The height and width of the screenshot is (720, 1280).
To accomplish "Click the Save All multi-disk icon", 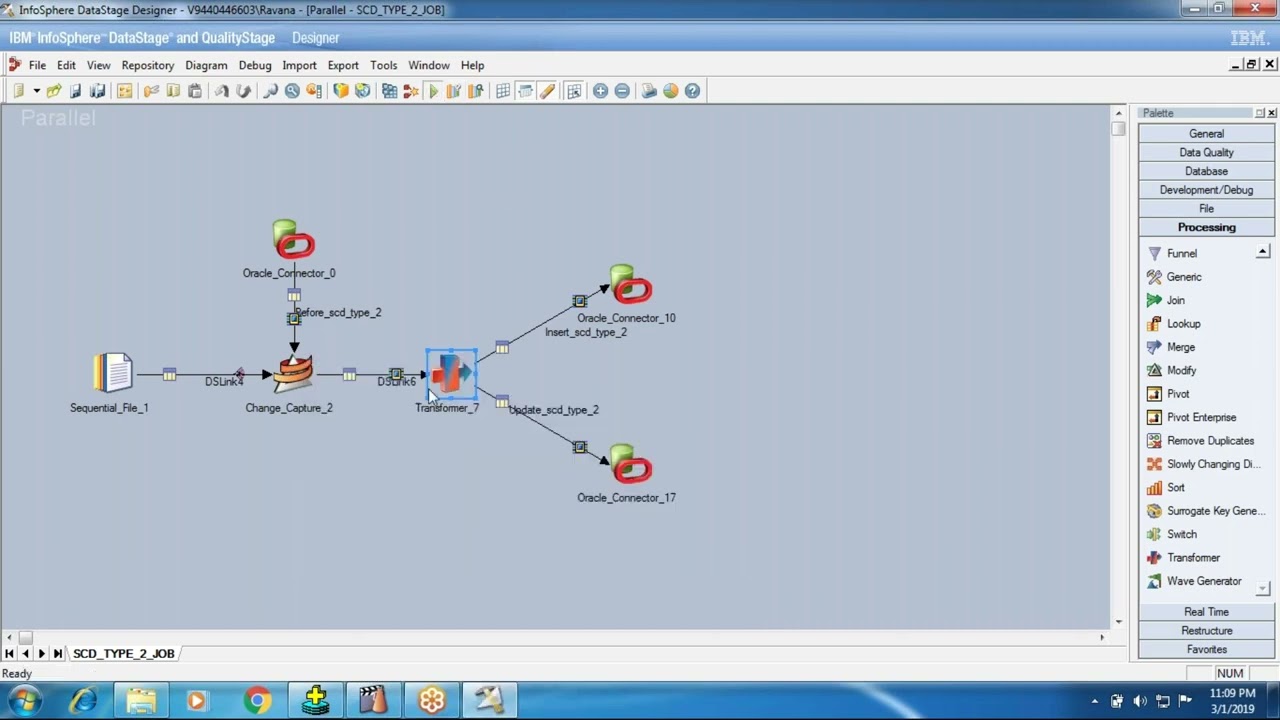I will [98, 91].
